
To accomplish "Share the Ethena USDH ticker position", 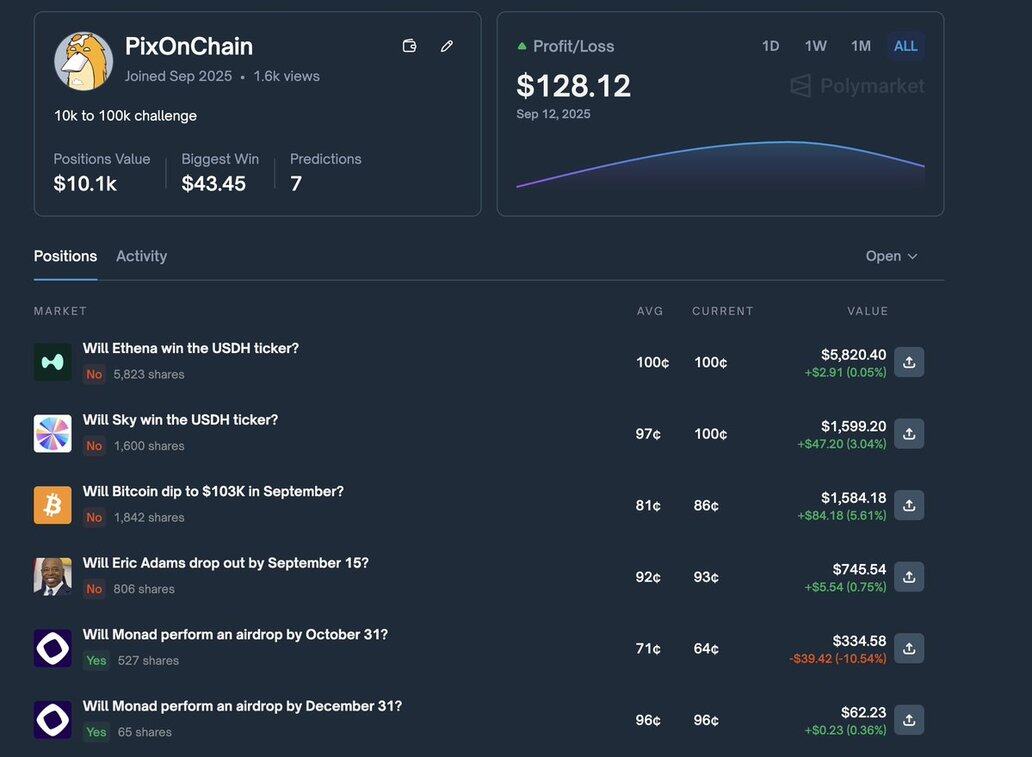I will point(909,362).
